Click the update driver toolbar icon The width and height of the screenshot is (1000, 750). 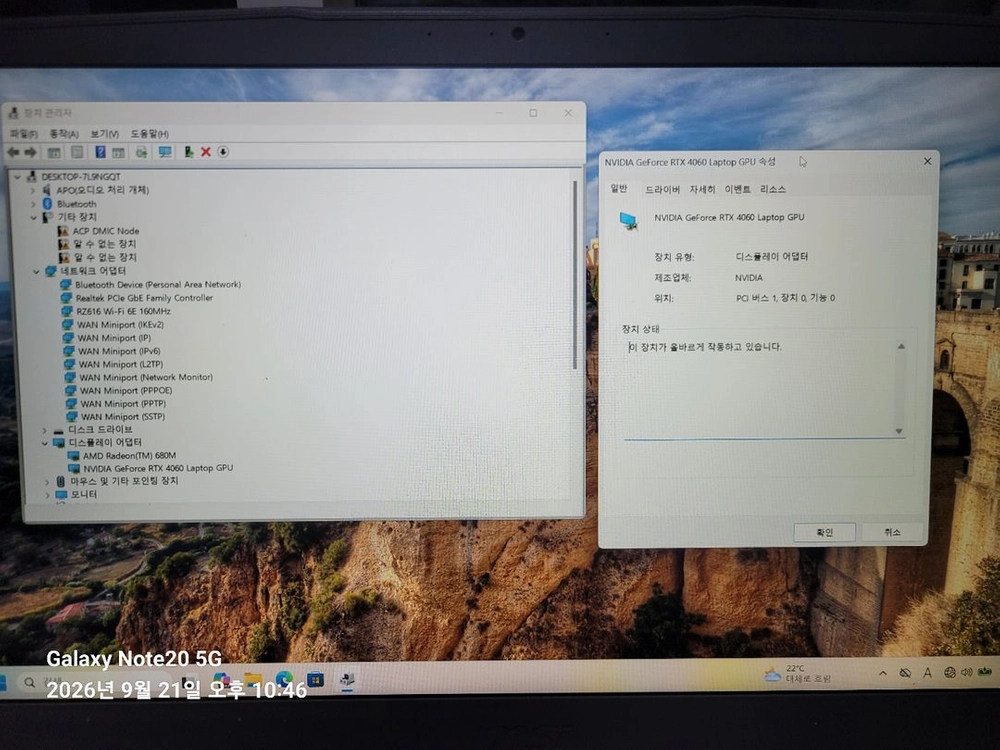[142, 152]
